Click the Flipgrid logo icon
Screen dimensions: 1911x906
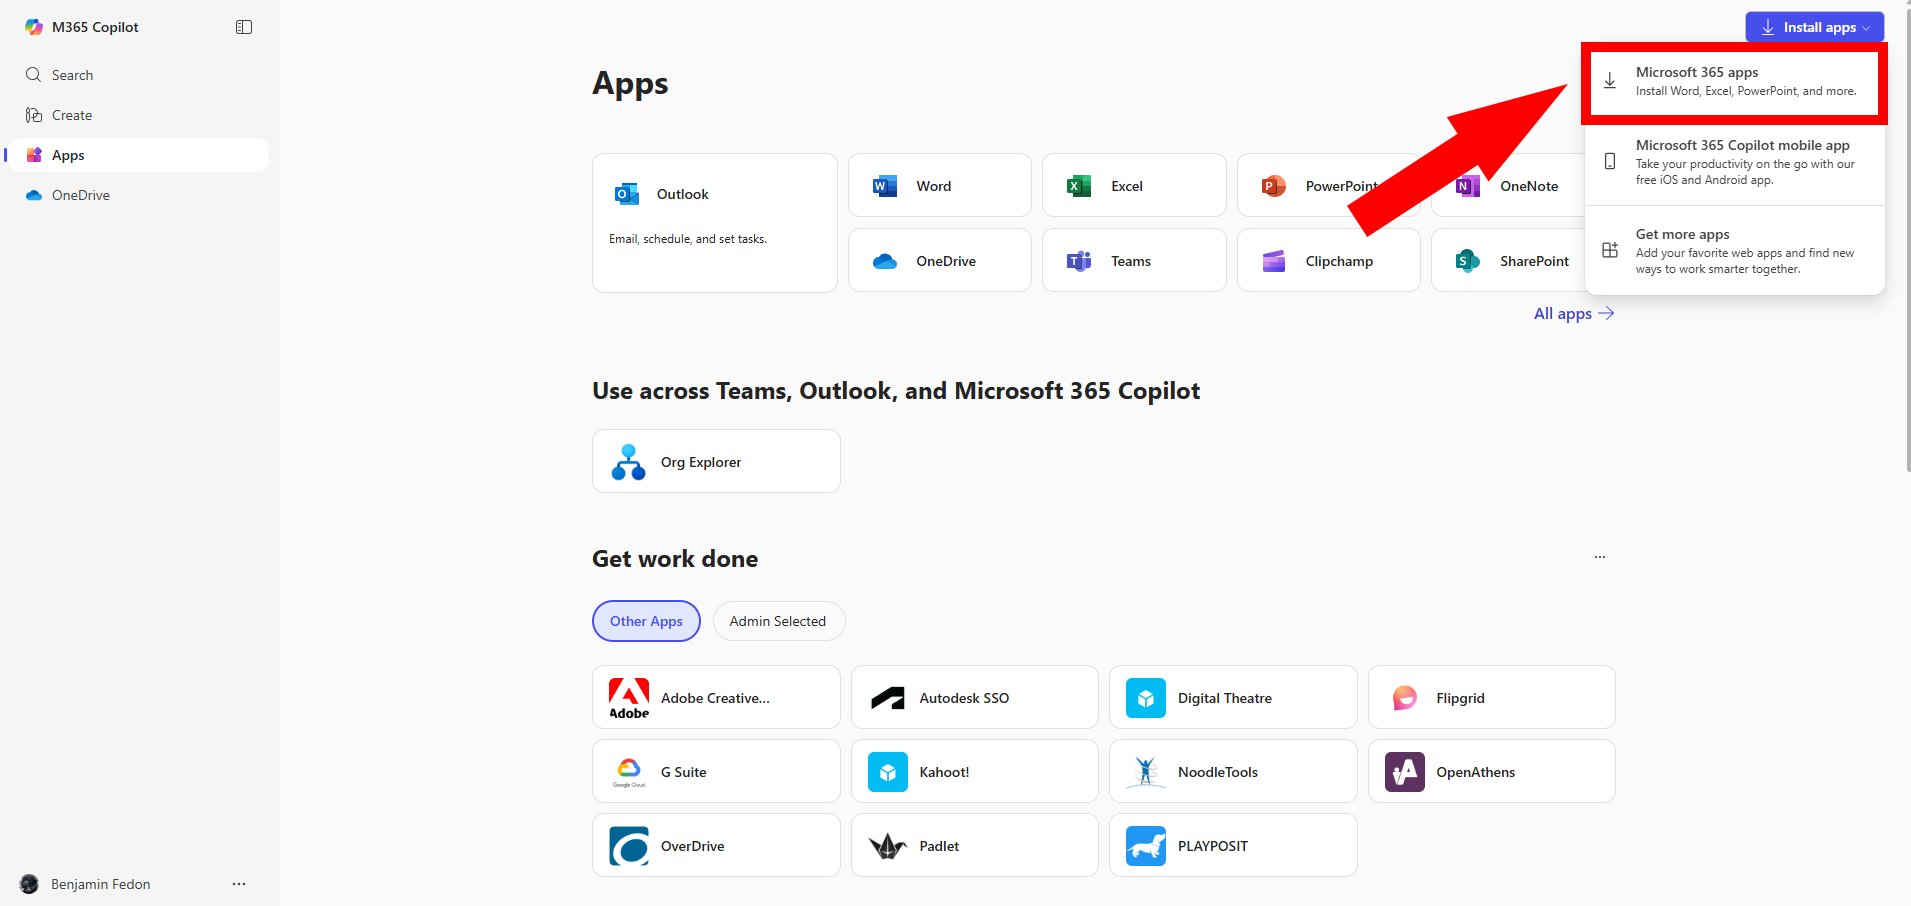pos(1405,698)
